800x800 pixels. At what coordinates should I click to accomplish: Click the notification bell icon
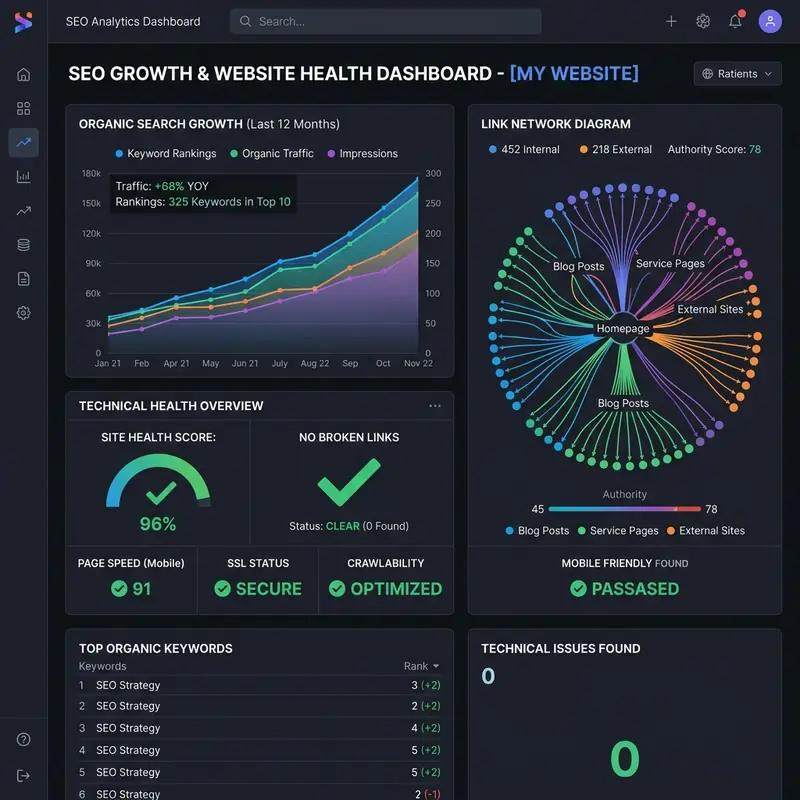[x=735, y=21]
